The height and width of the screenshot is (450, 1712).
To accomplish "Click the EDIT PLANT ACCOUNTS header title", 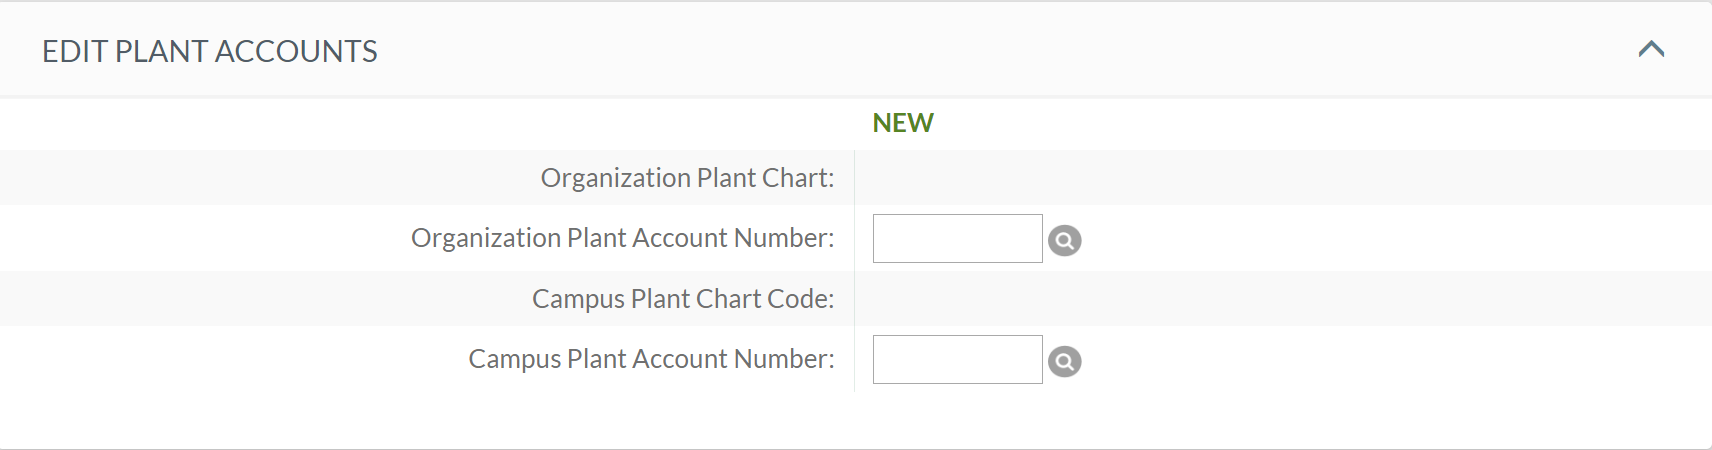I will pyautogui.click(x=210, y=51).
